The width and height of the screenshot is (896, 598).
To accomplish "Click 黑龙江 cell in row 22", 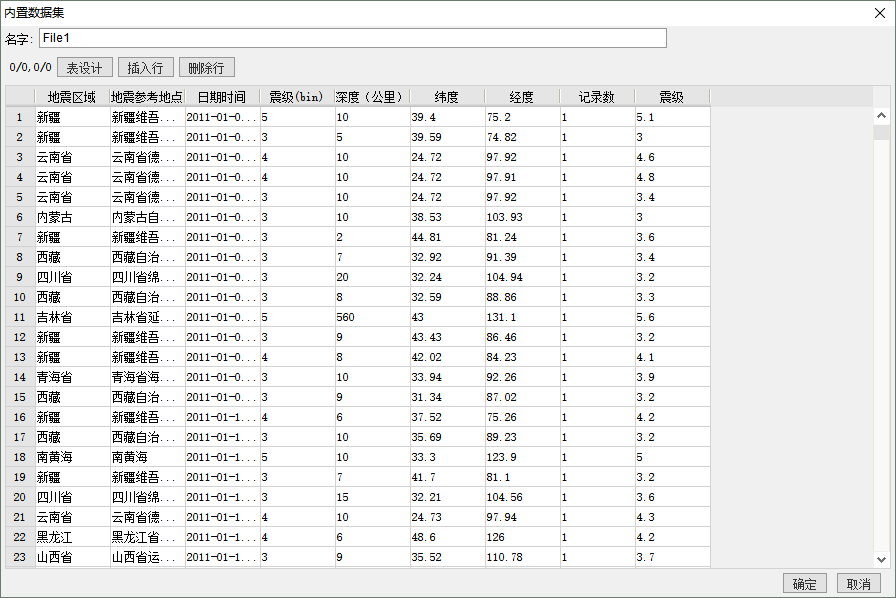I will point(72,537).
